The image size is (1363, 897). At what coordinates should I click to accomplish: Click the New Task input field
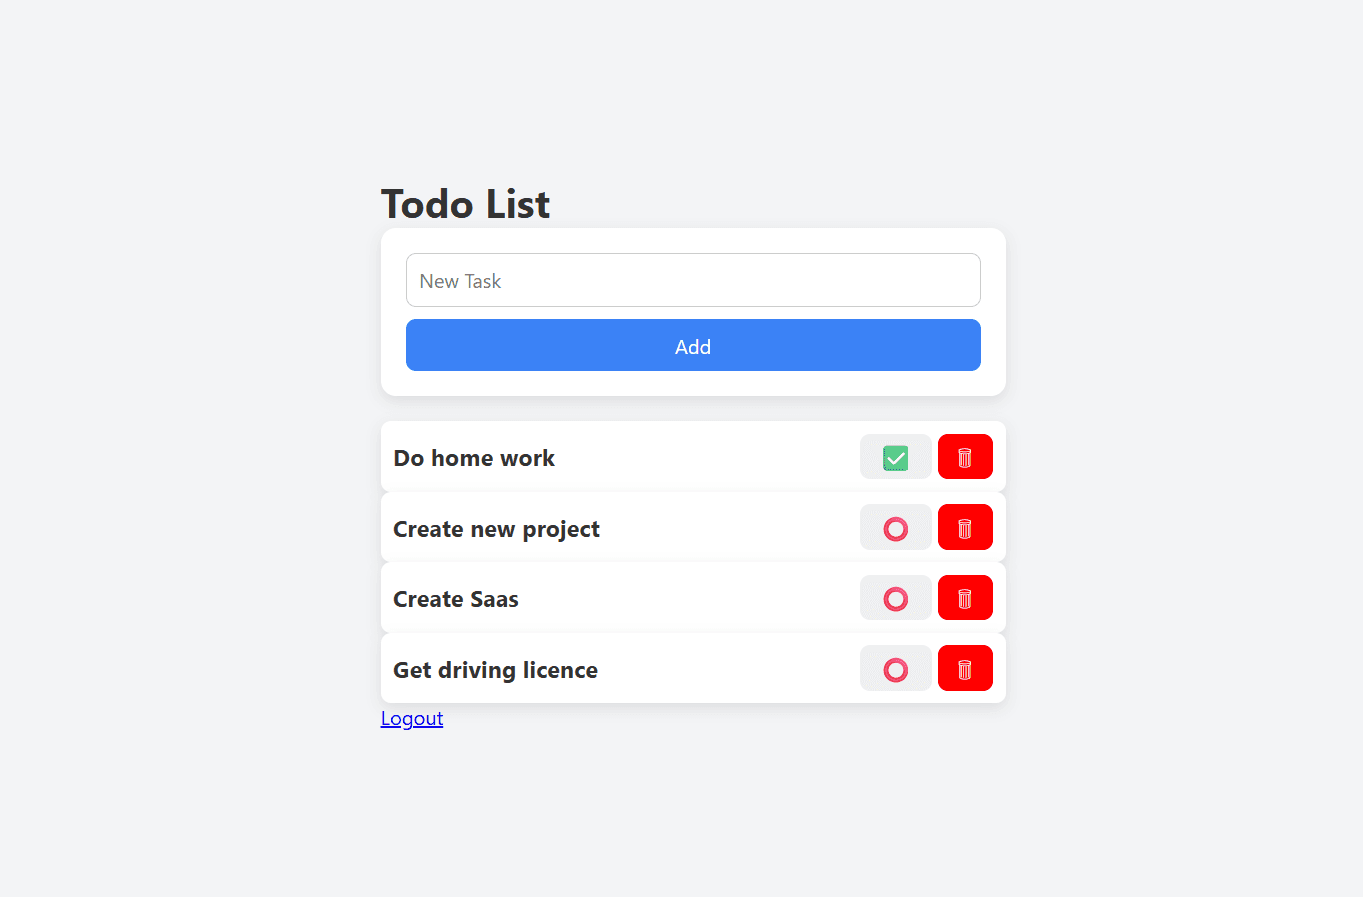point(692,280)
